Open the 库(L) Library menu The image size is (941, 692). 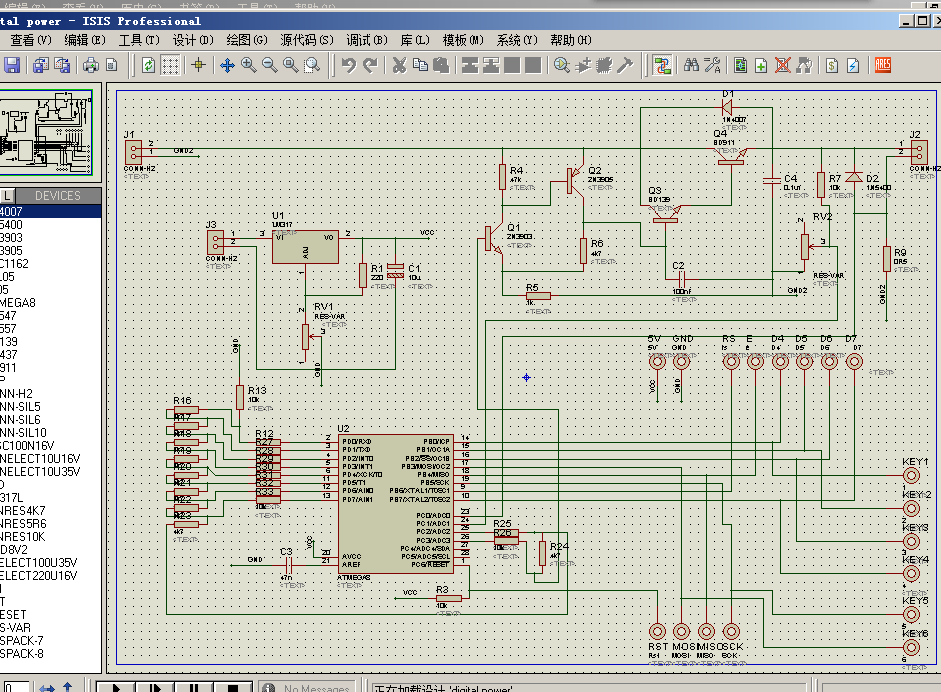[x=415, y=40]
